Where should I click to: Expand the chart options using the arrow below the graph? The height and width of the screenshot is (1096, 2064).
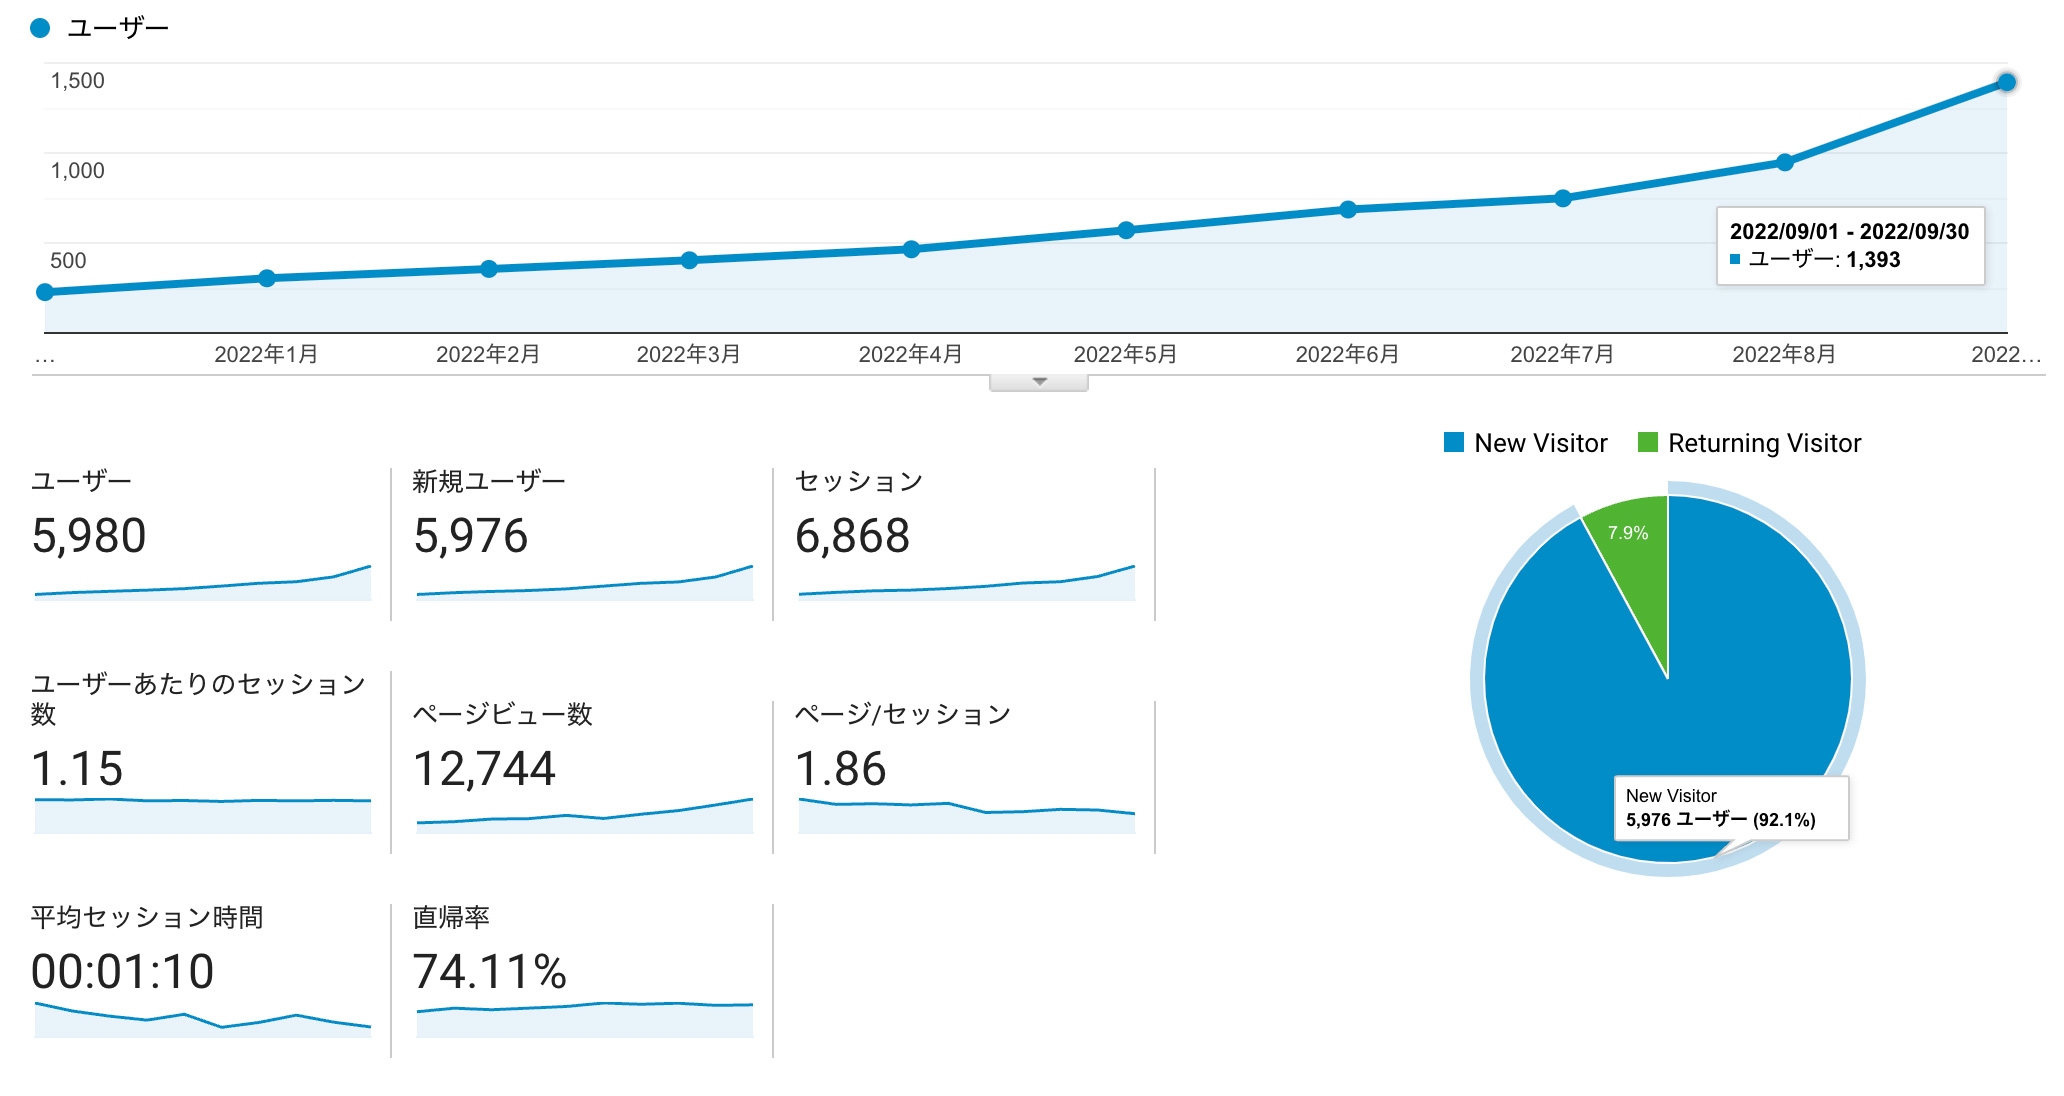point(1037,380)
